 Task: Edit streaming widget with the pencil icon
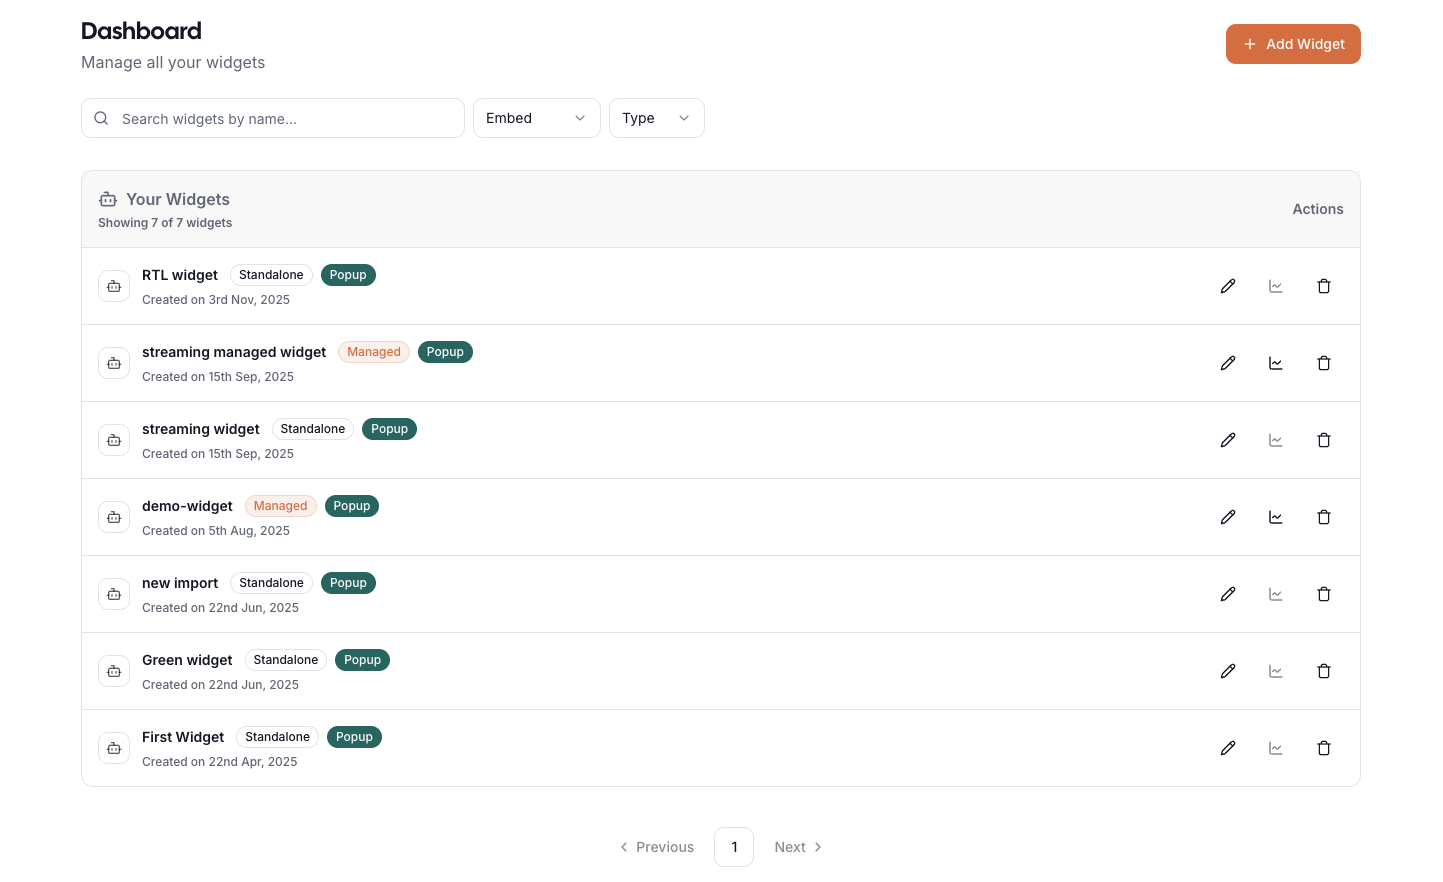(x=1228, y=440)
